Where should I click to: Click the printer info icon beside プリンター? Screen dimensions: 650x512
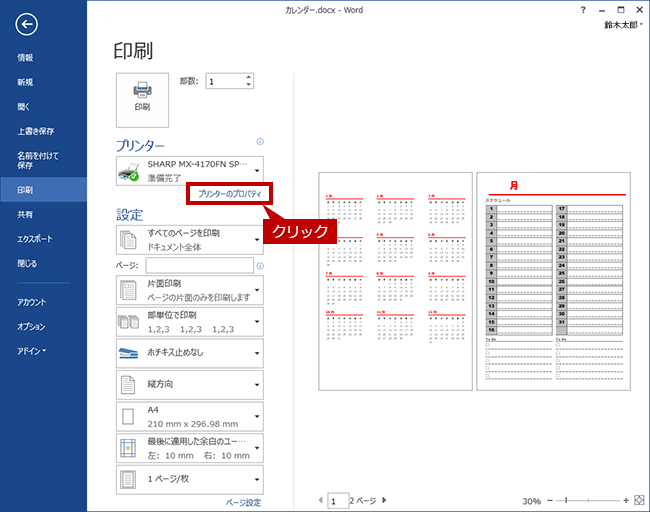click(260, 142)
